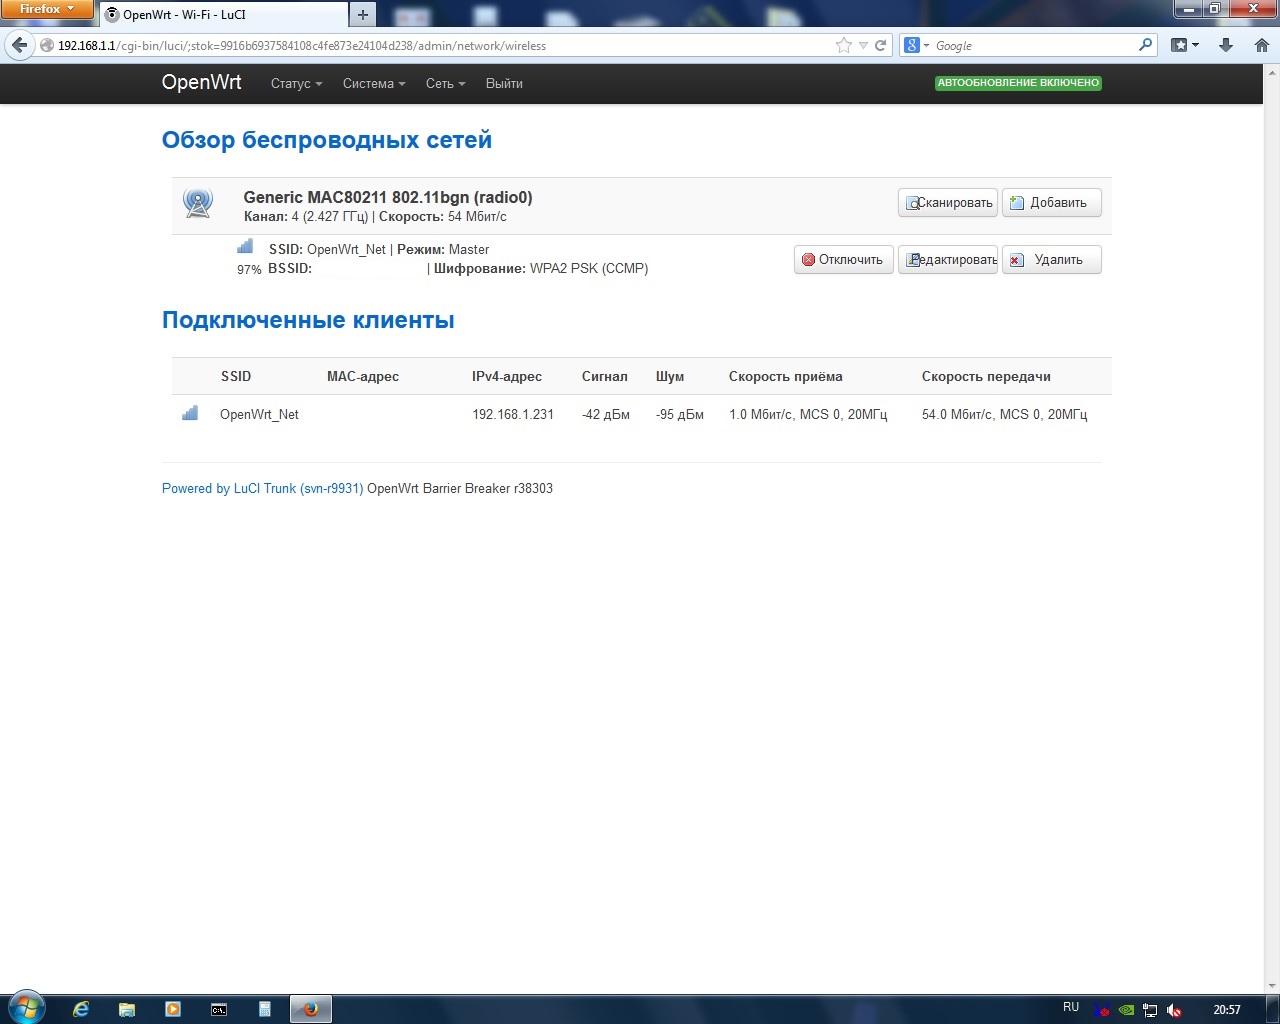Expand the Статус menu
Image resolution: width=1280 pixels, height=1024 pixels.
pyautogui.click(x=296, y=84)
